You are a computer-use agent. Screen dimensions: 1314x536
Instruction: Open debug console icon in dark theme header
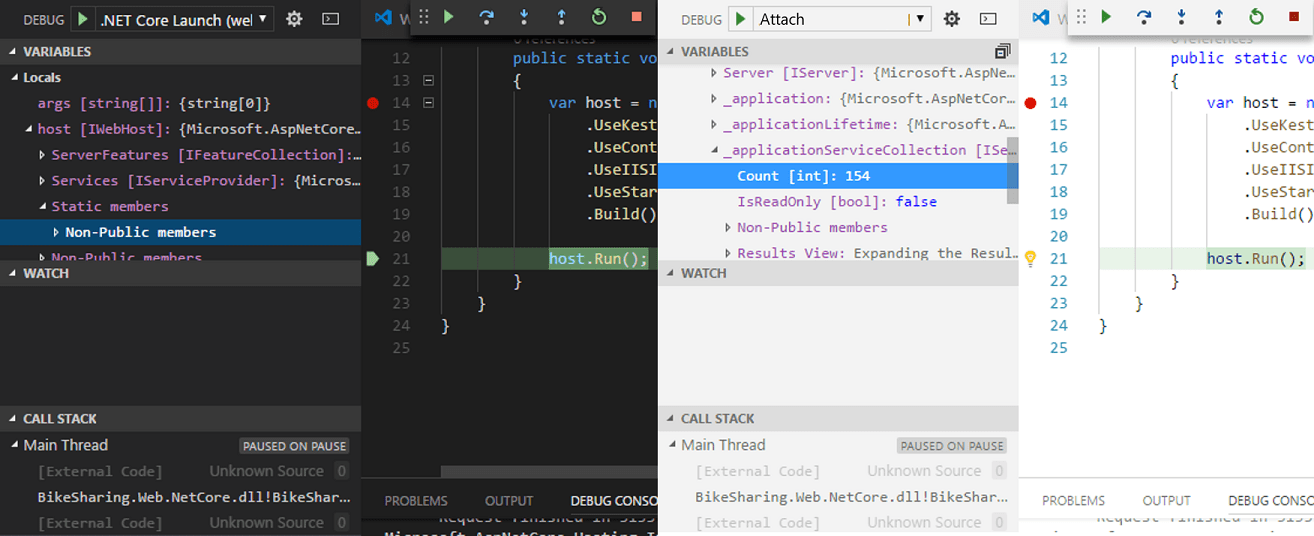coord(331,18)
